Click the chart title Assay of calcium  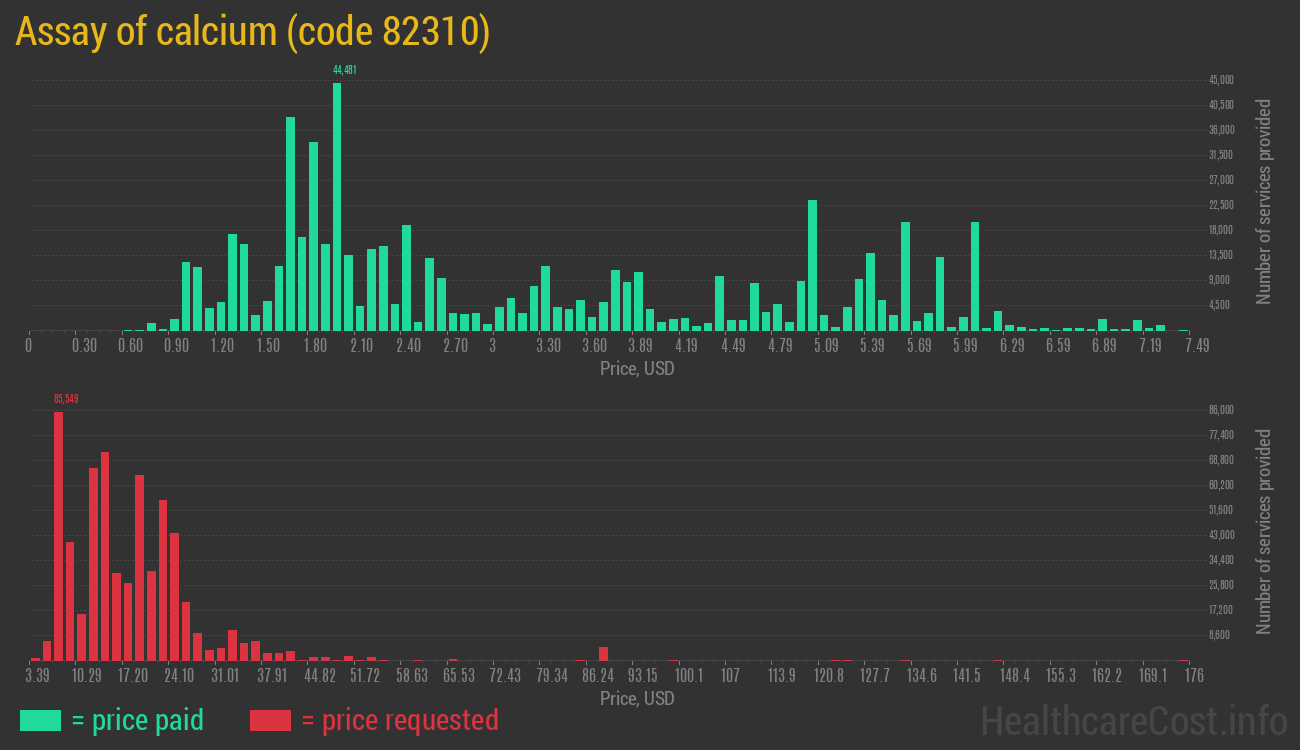point(252,32)
